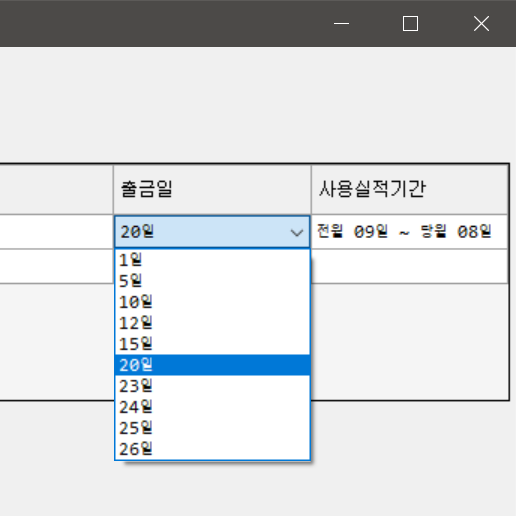Image resolution: width=516 pixels, height=516 pixels.
Task: Select 1일 from the dropdown list
Action: tap(212, 260)
